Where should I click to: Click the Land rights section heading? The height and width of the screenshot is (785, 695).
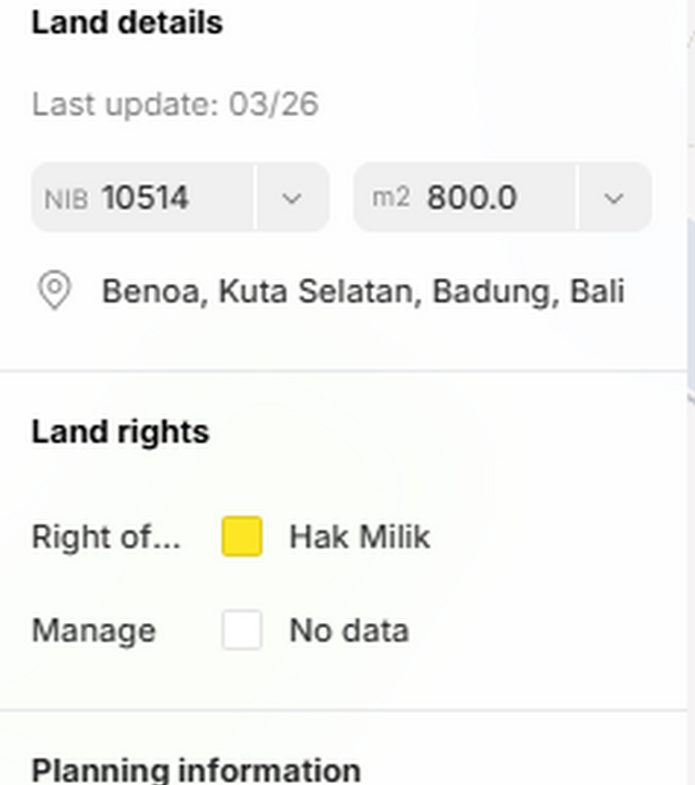[120, 432]
